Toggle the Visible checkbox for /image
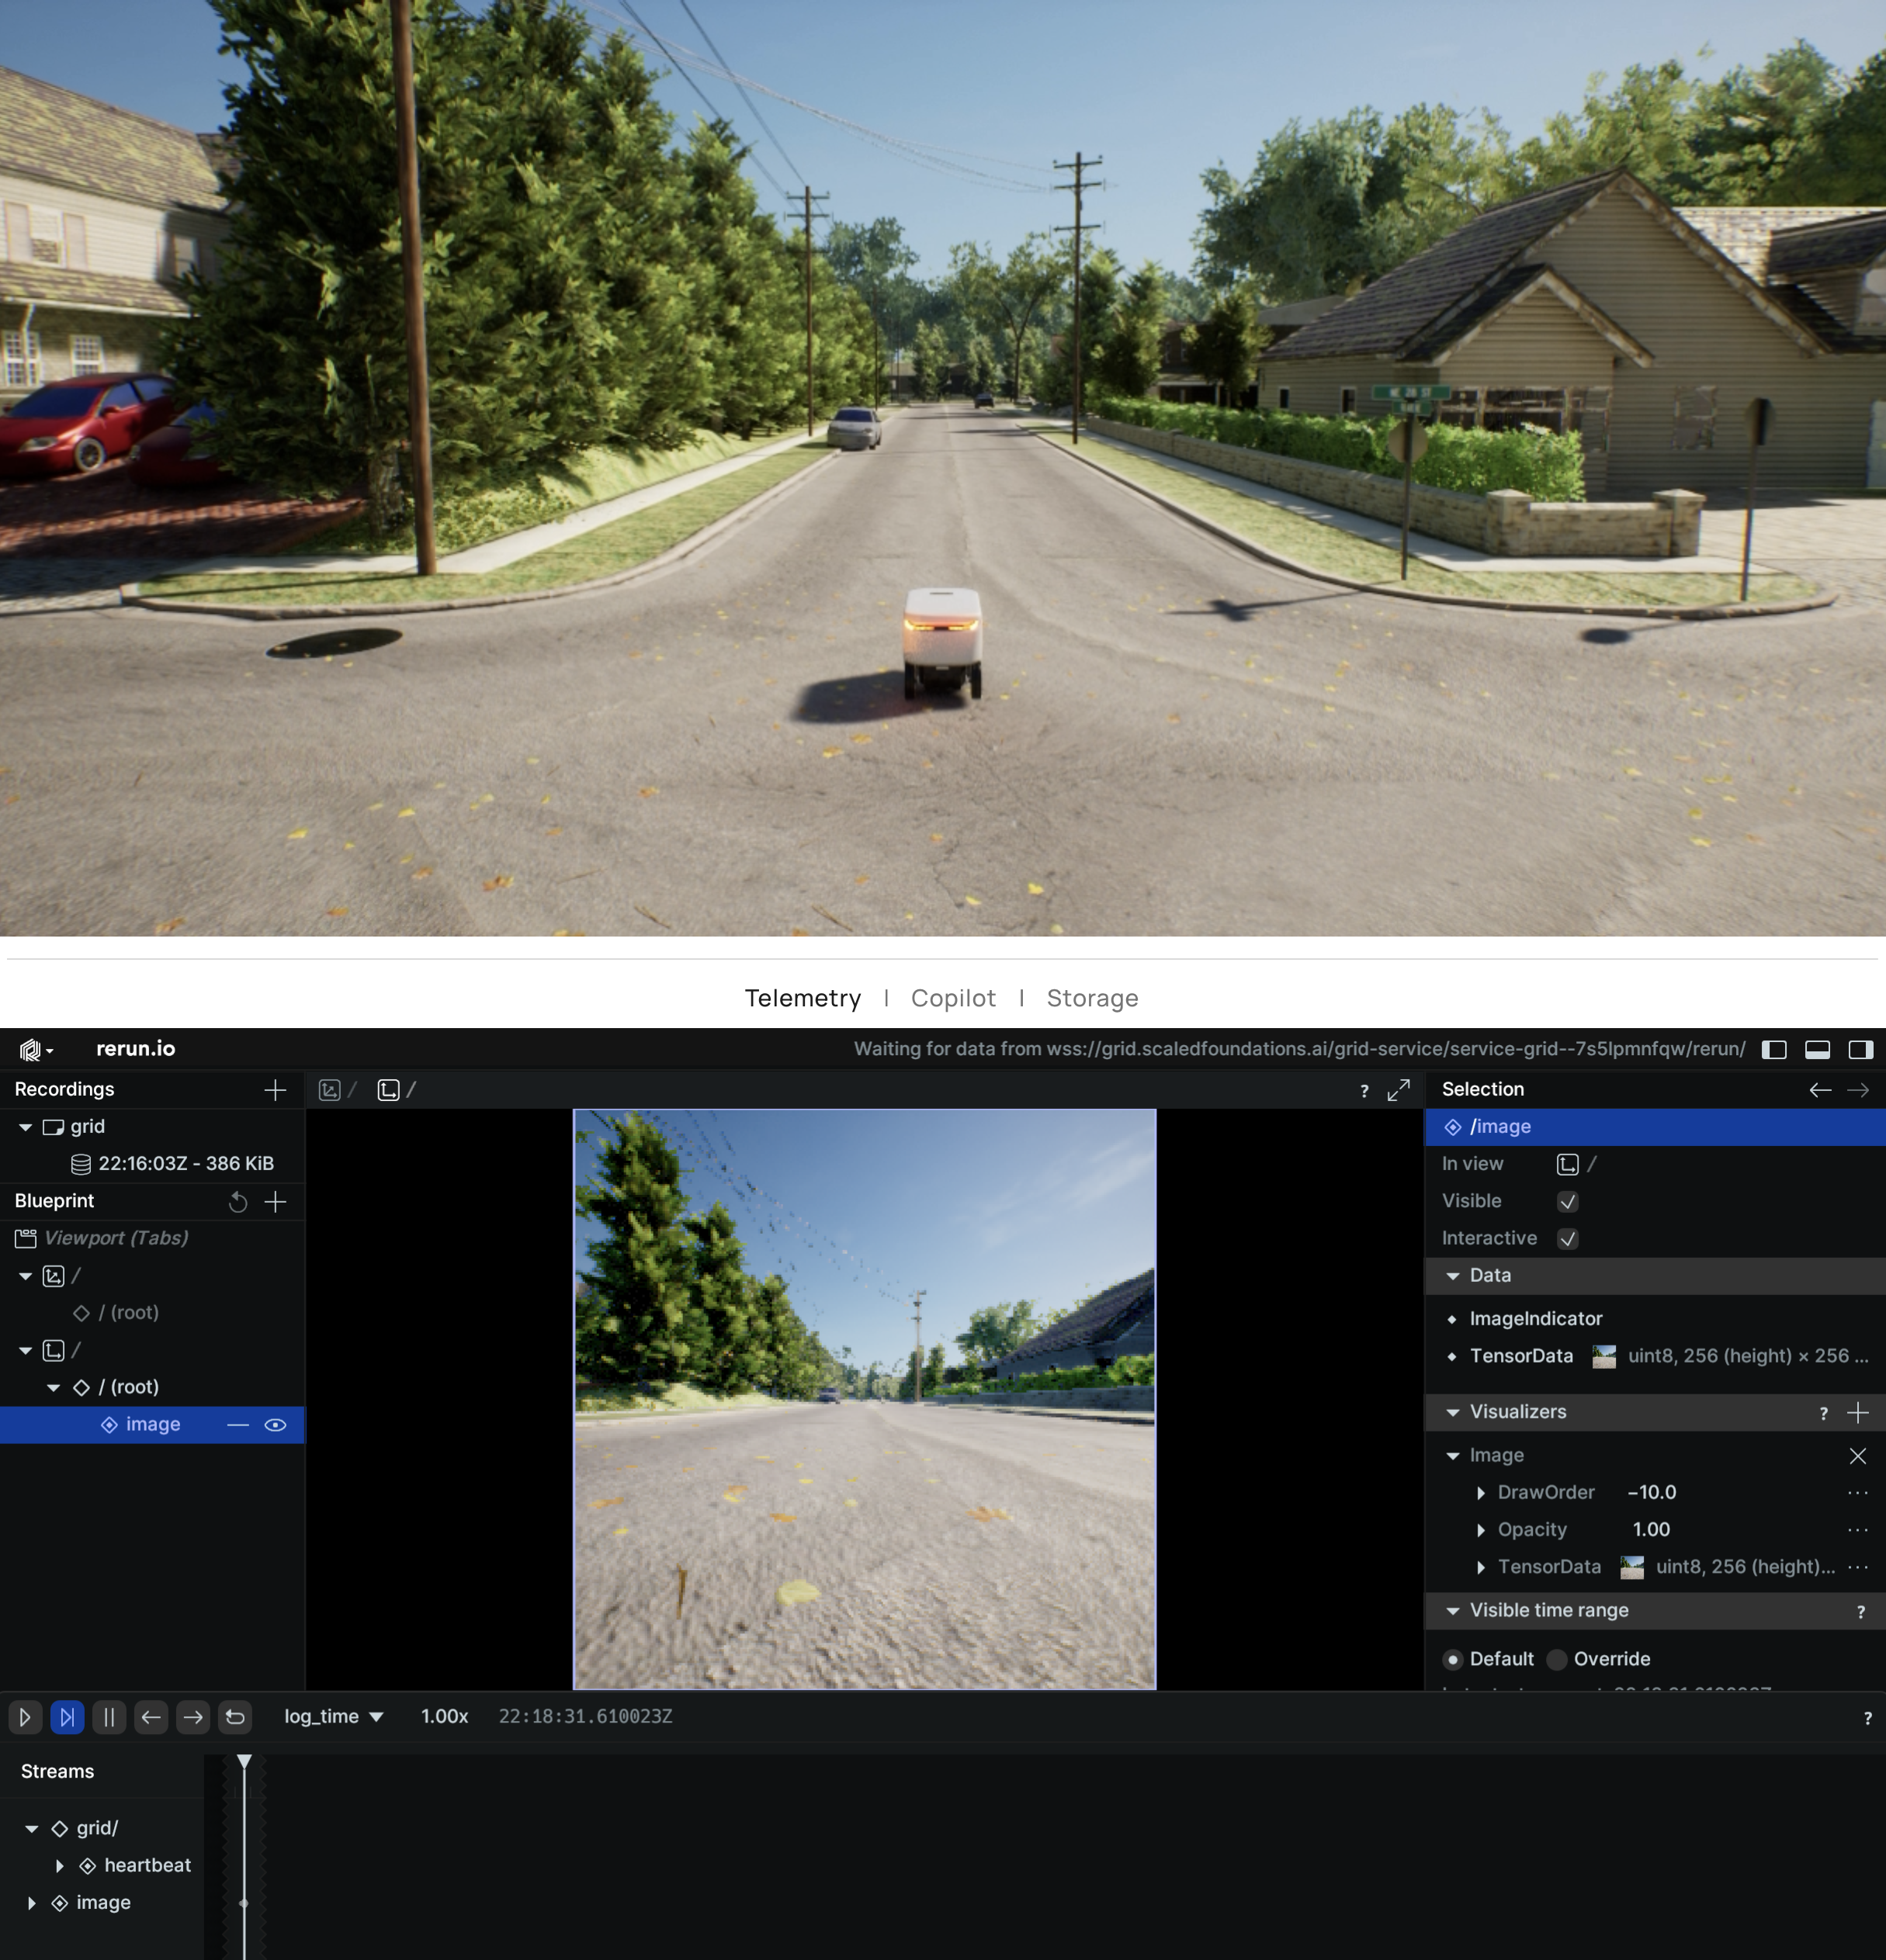The width and height of the screenshot is (1886, 1960). click(x=1567, y=1202)
